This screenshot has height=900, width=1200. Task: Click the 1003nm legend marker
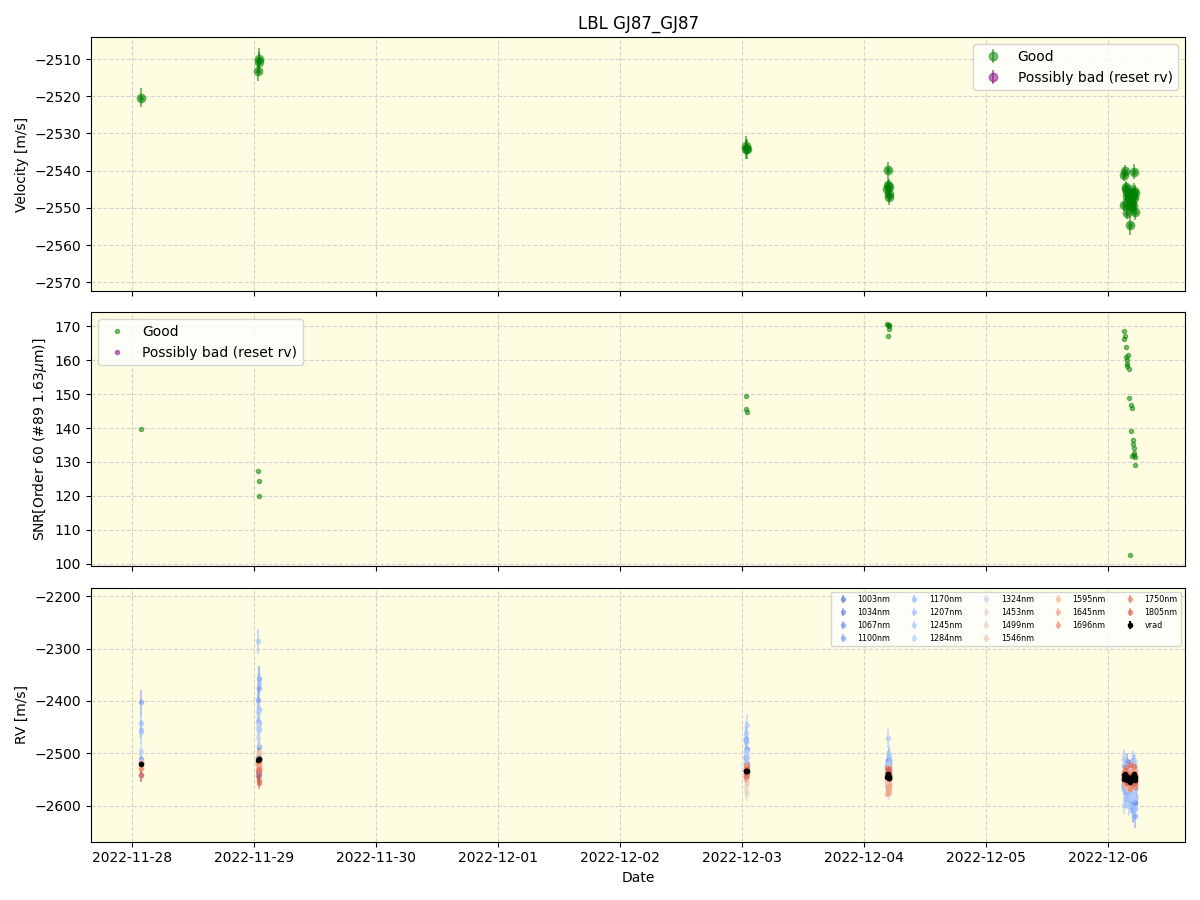pyautogui.click(x=843, y=599)
